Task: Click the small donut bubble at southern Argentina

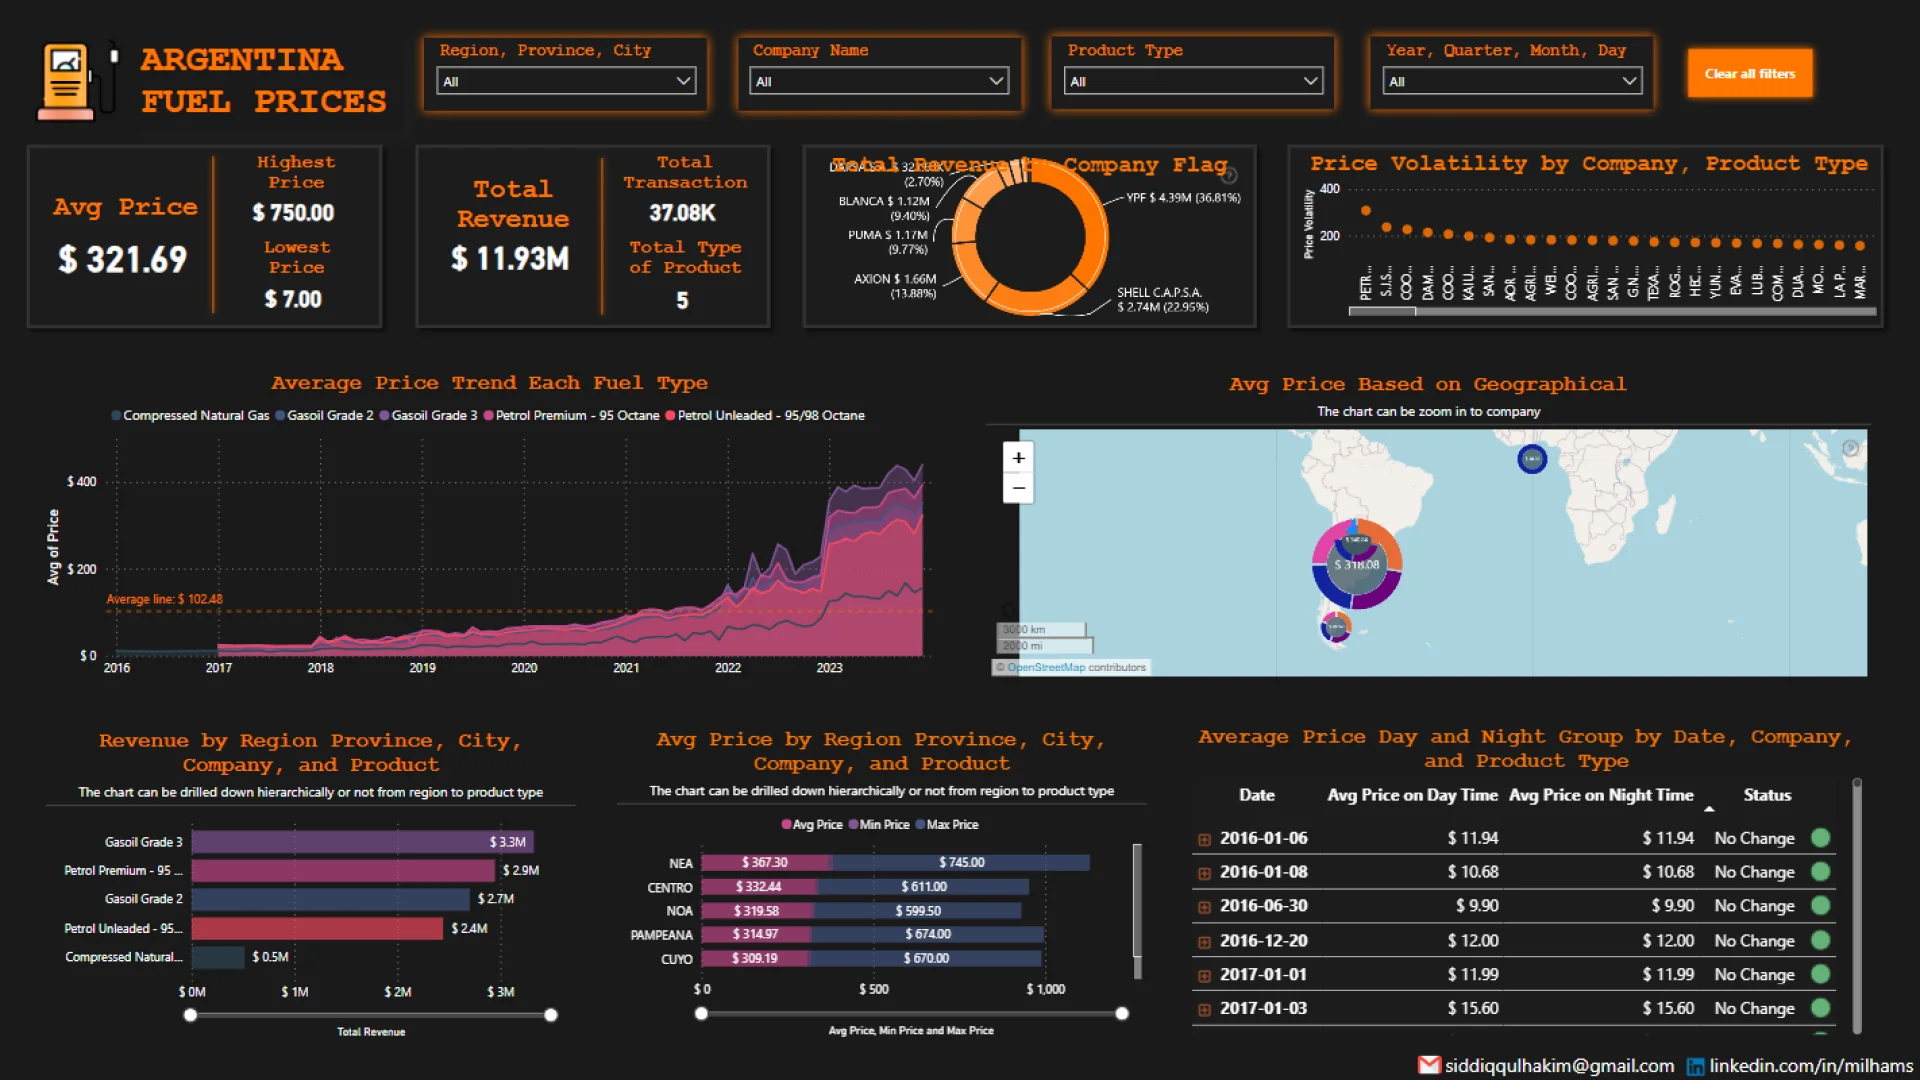Action: click(1336, 627)
